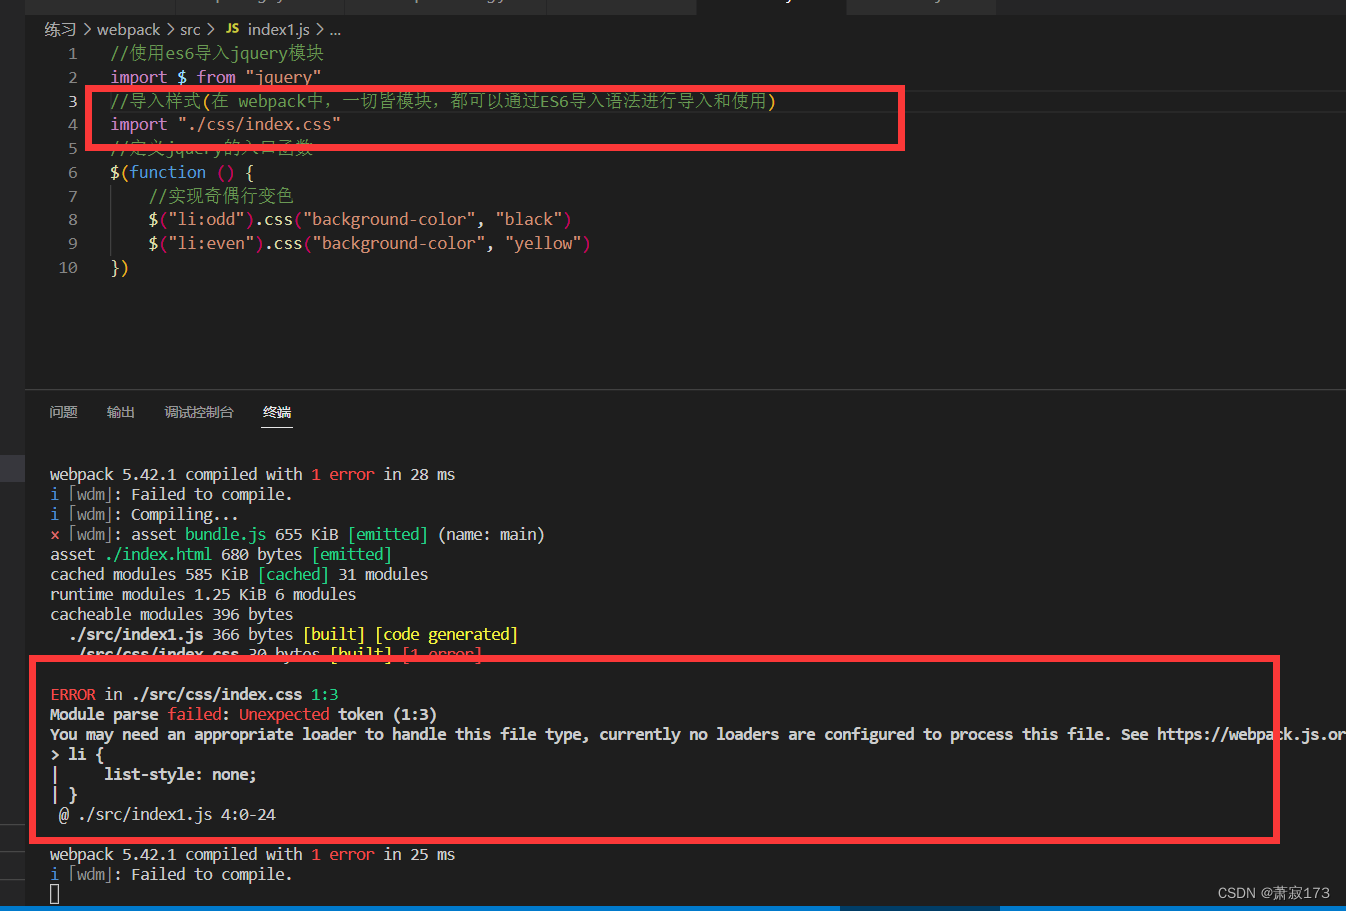
Task: Click the "Compiling..." wdm line
Action: point(144,514)
